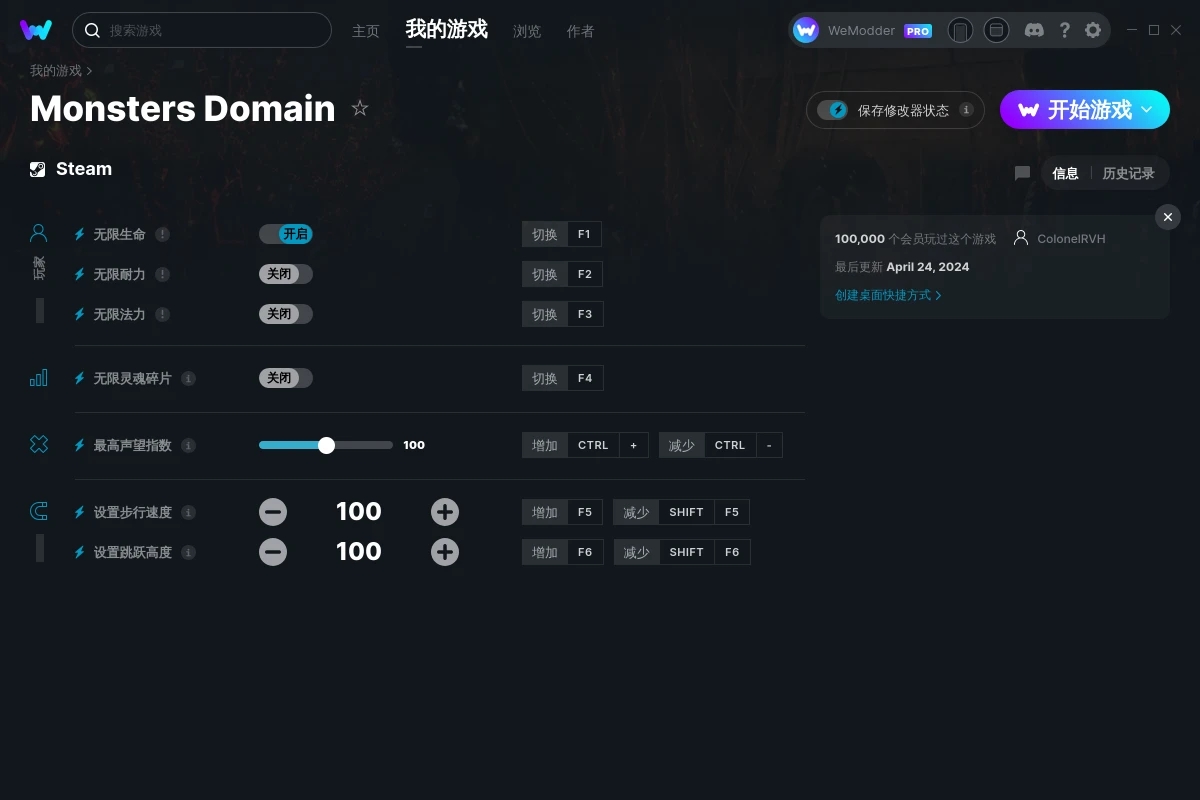The image size is (1200, 800).
Task: Enable the 无限灵魂碎片 toggle
Action: [x=286, y=378]
